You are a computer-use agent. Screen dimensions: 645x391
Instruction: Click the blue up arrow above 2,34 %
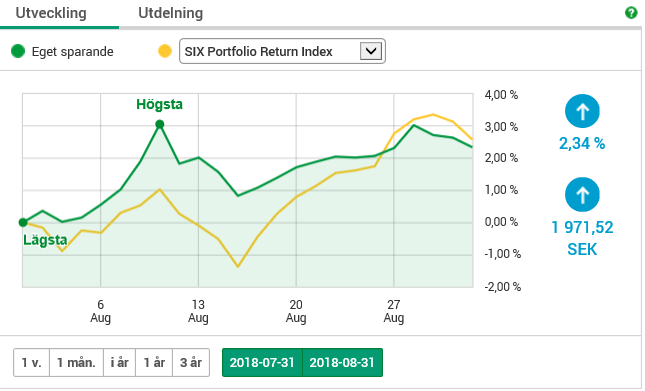click(x=582, y=111)
